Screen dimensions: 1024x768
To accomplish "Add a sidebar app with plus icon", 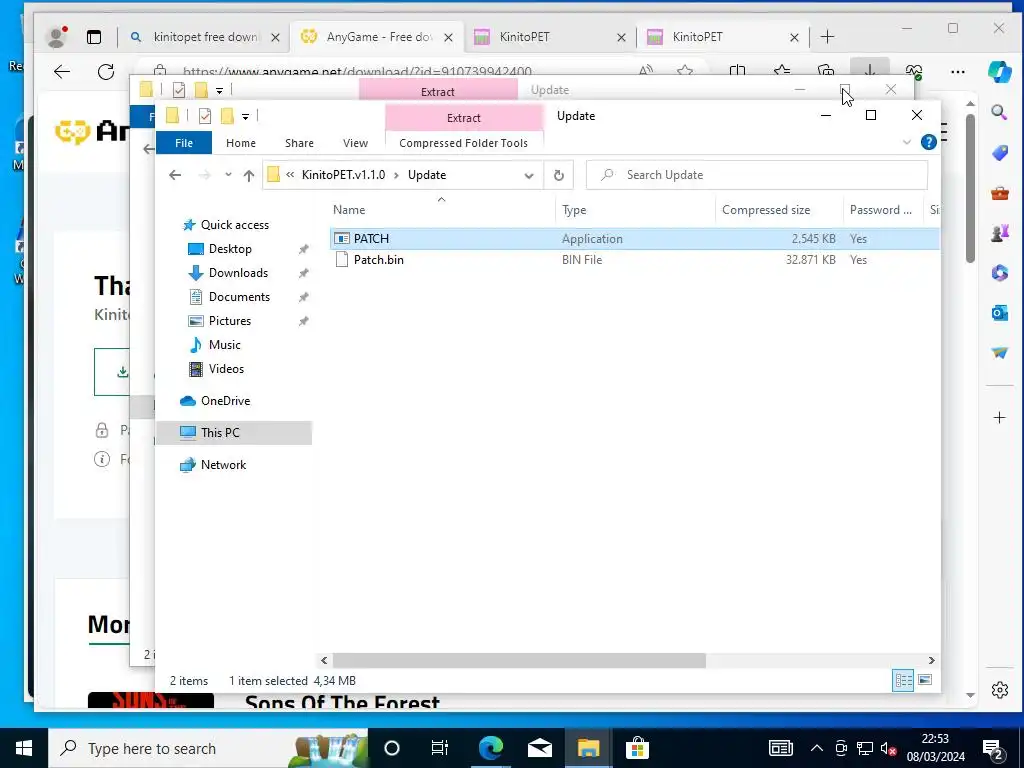I will (x=999, y=417).
